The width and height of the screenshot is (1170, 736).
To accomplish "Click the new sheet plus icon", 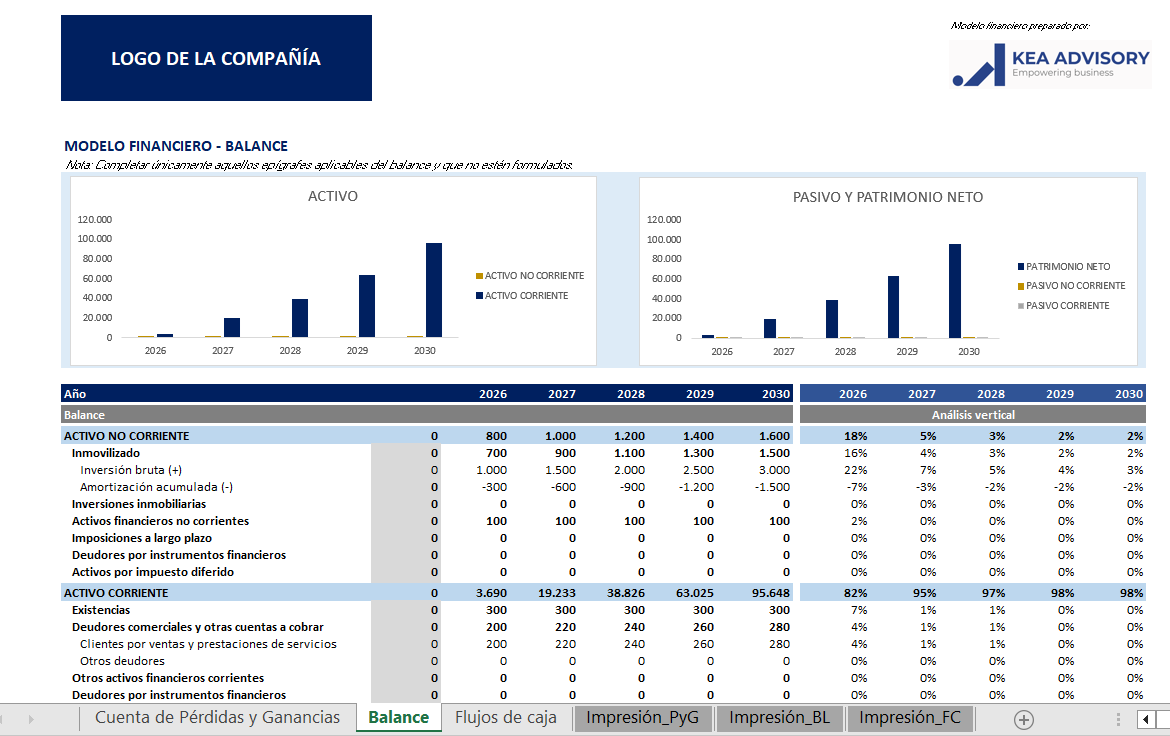I will point(1023,719).
